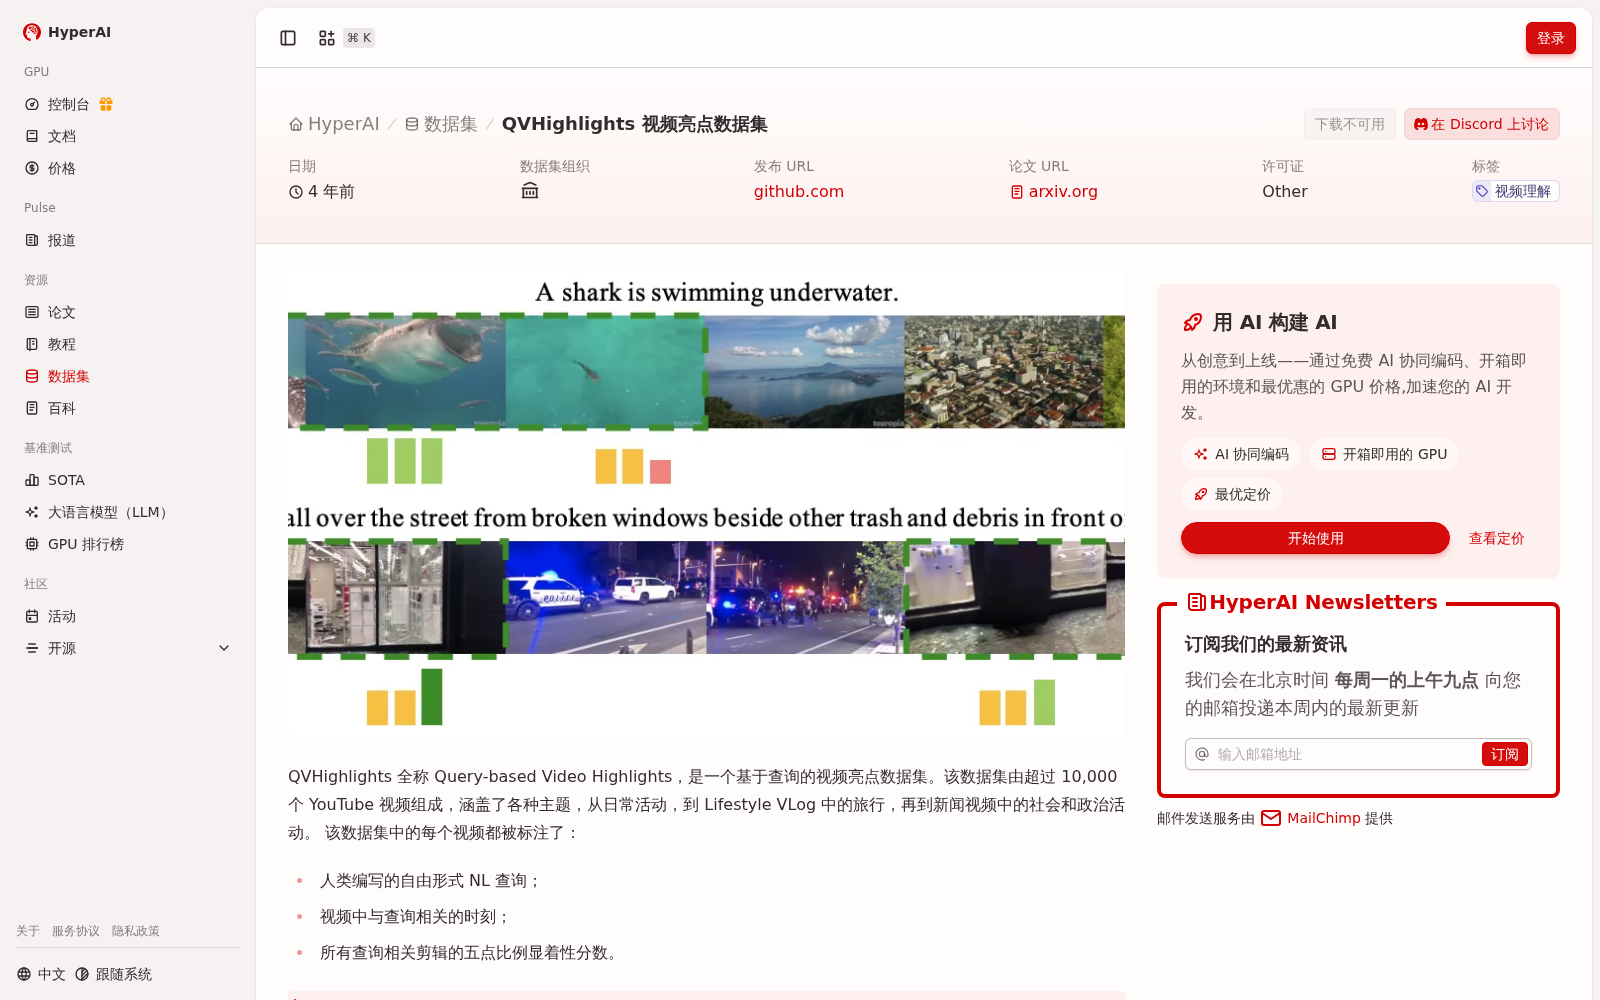Open 报道 under Pulse
This screenshot has height=1000, width=1600.
coord(128,240)
